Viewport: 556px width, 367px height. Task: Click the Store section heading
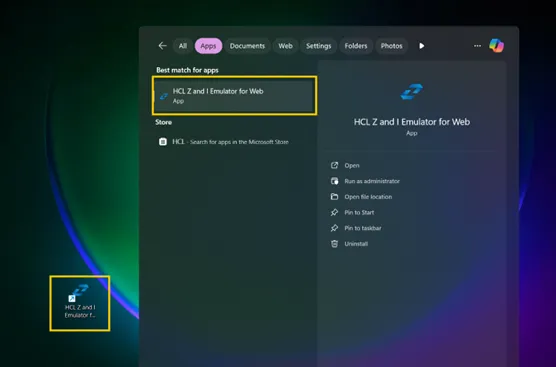[x=163, y=122]
